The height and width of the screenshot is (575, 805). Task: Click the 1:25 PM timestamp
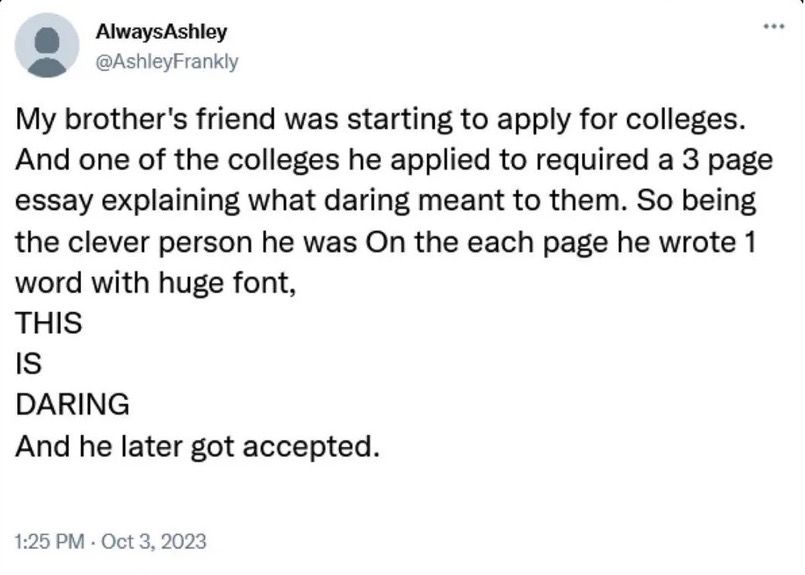point(50,541)
